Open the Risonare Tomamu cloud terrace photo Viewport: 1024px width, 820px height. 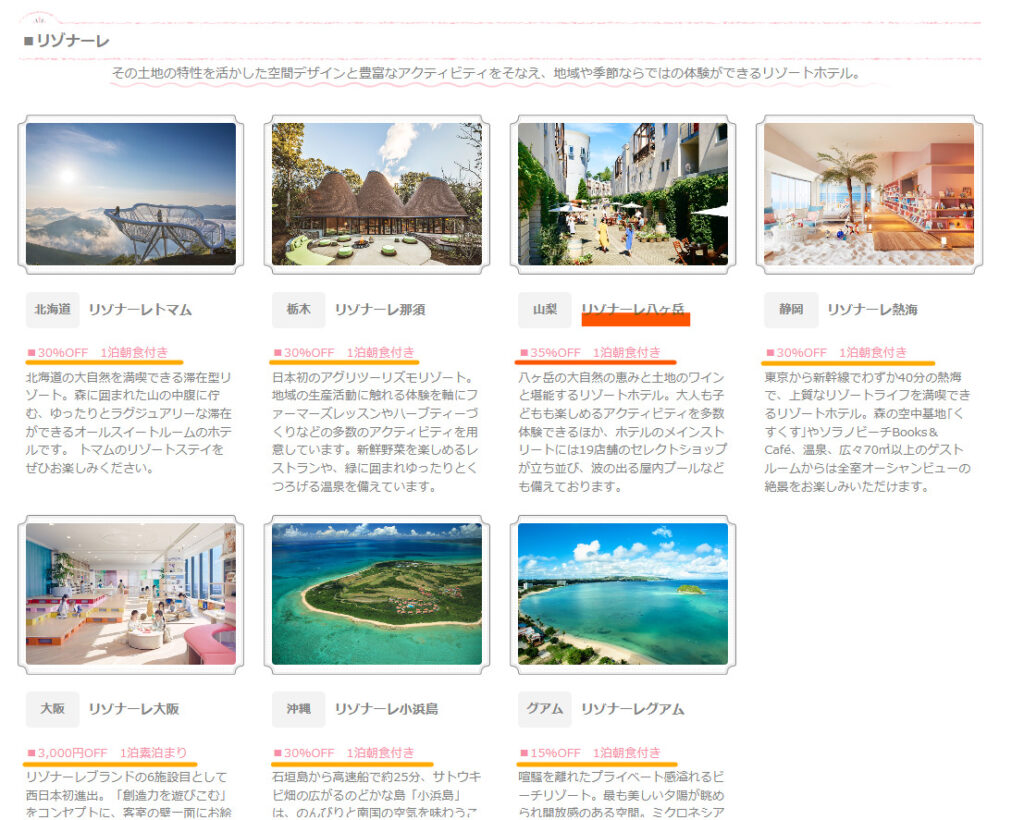(x=131, y=194)
